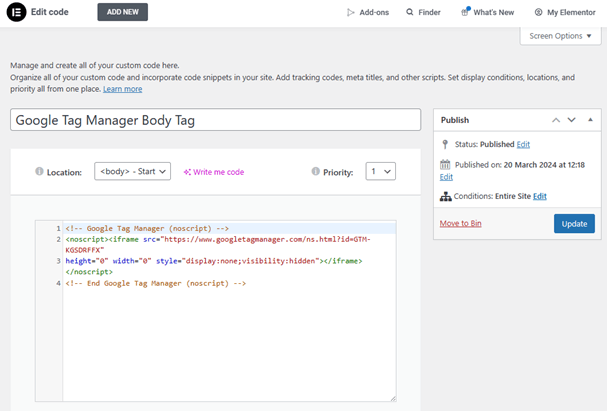Click the My Elementor user icon
607x411 pixels.
coord(538,12)
